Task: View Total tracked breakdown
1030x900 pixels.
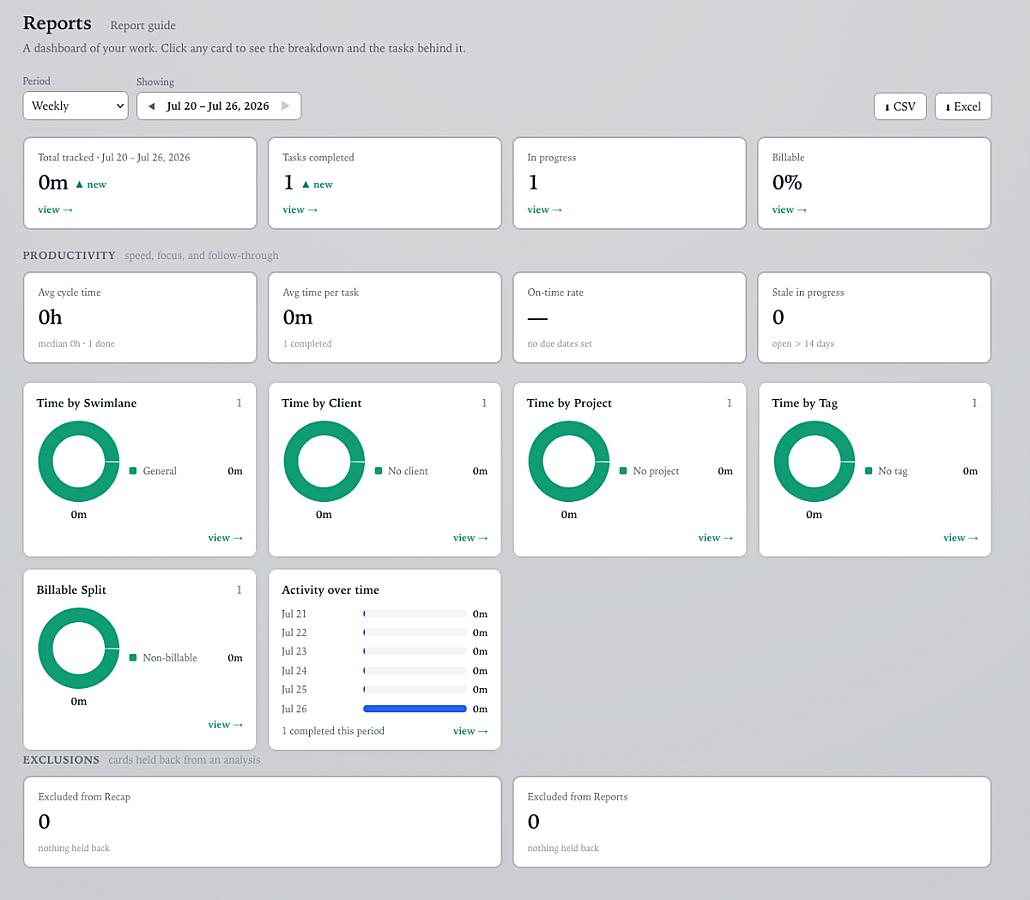Action: (55, 210)
